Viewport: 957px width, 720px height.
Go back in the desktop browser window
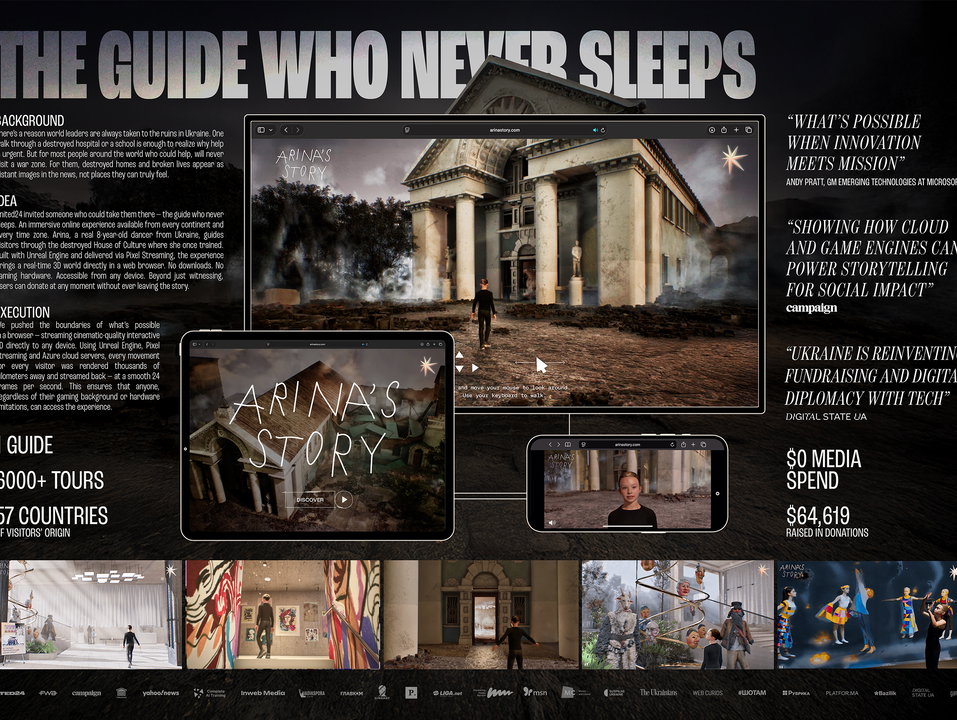(286, 130)
